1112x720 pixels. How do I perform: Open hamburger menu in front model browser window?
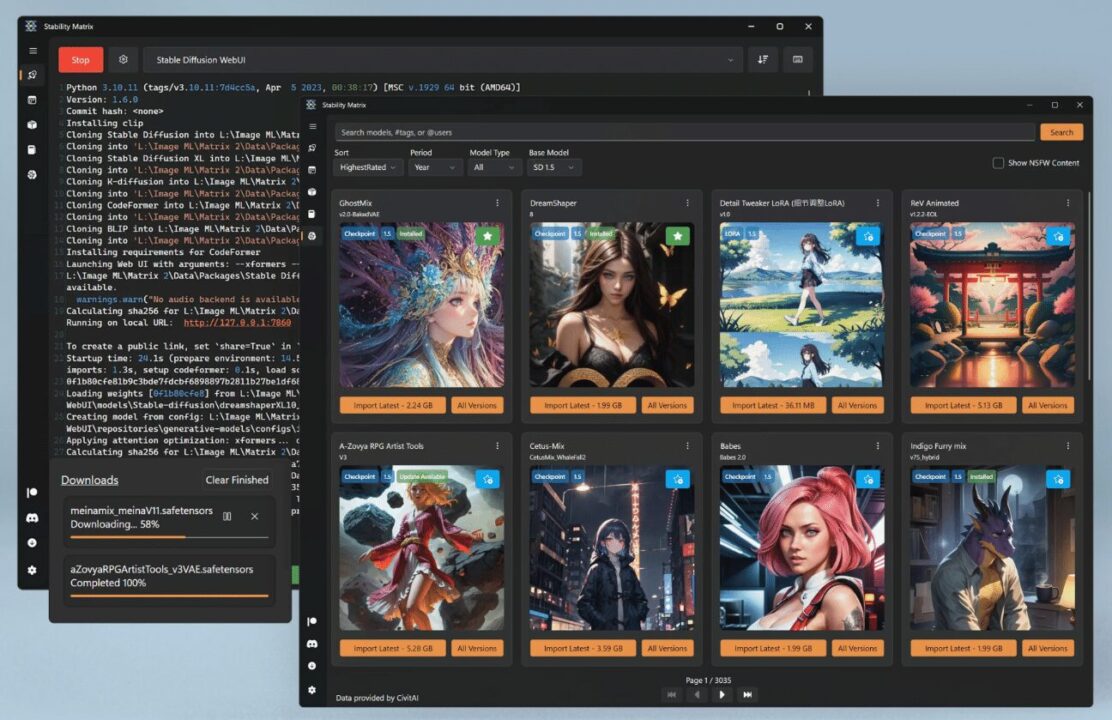click(313, 126)
